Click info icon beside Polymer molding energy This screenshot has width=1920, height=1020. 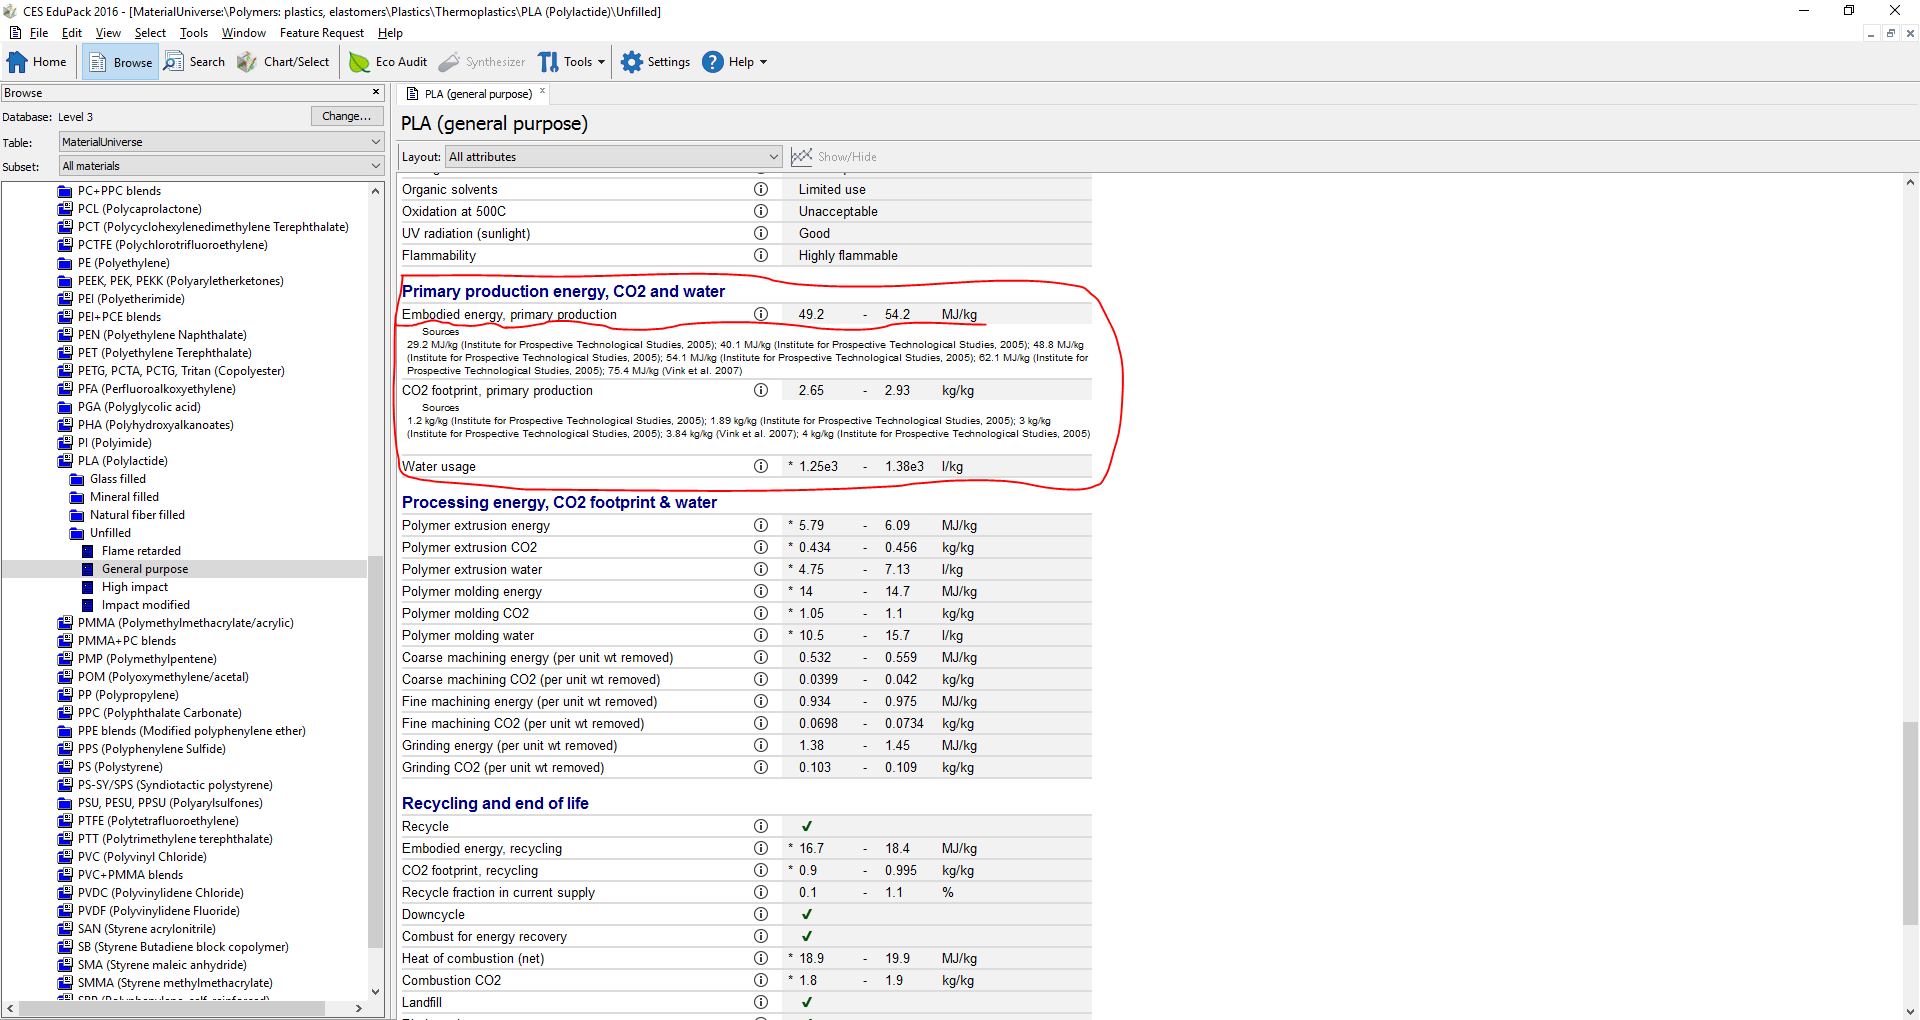[761, 592]
